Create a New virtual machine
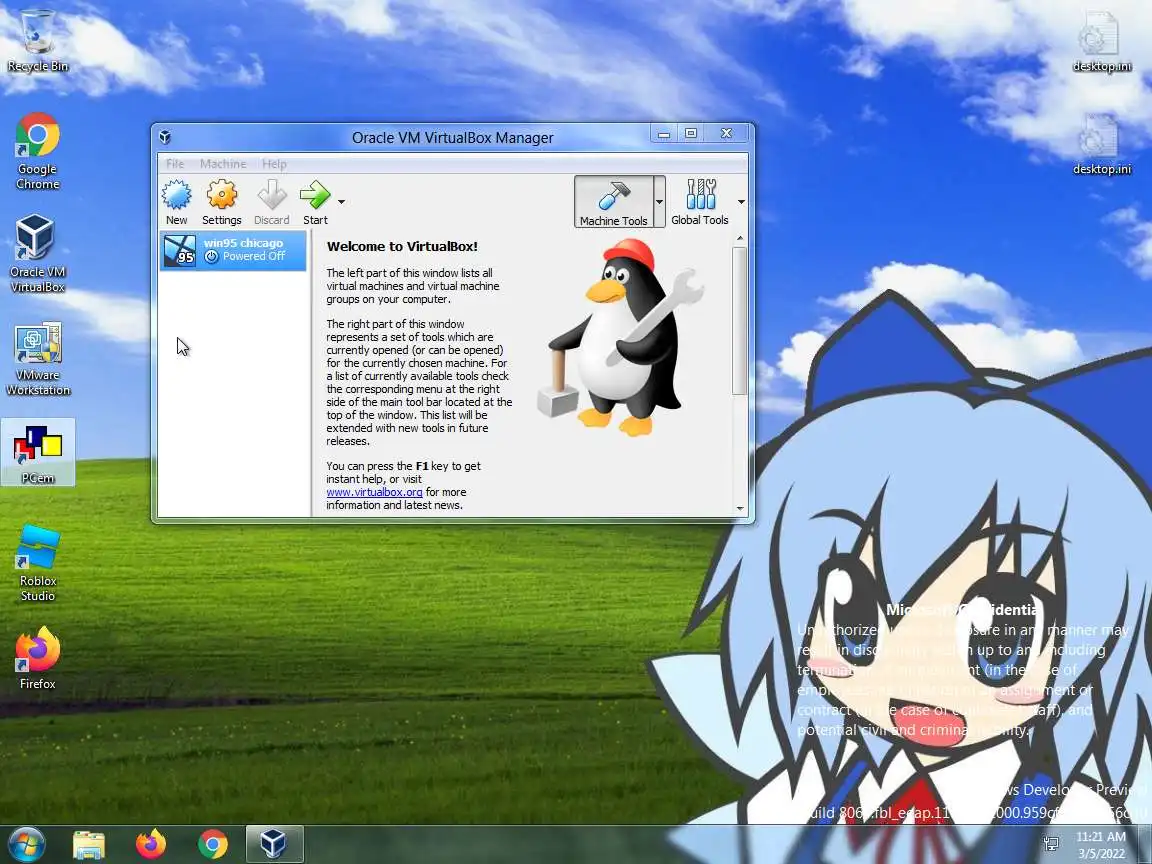This screenshot has height=864, width=1152. (176, 202)
